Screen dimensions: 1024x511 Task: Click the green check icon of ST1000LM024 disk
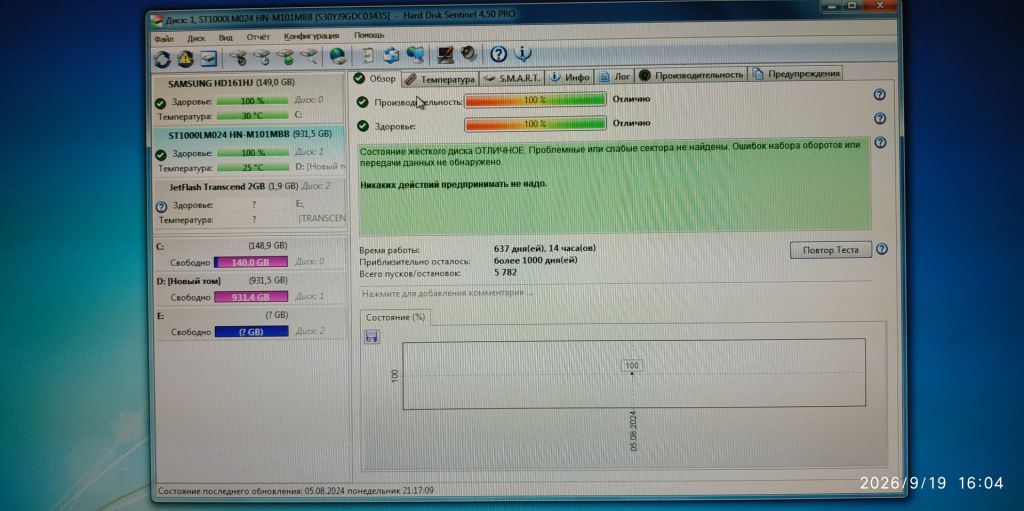click(161, 155)
